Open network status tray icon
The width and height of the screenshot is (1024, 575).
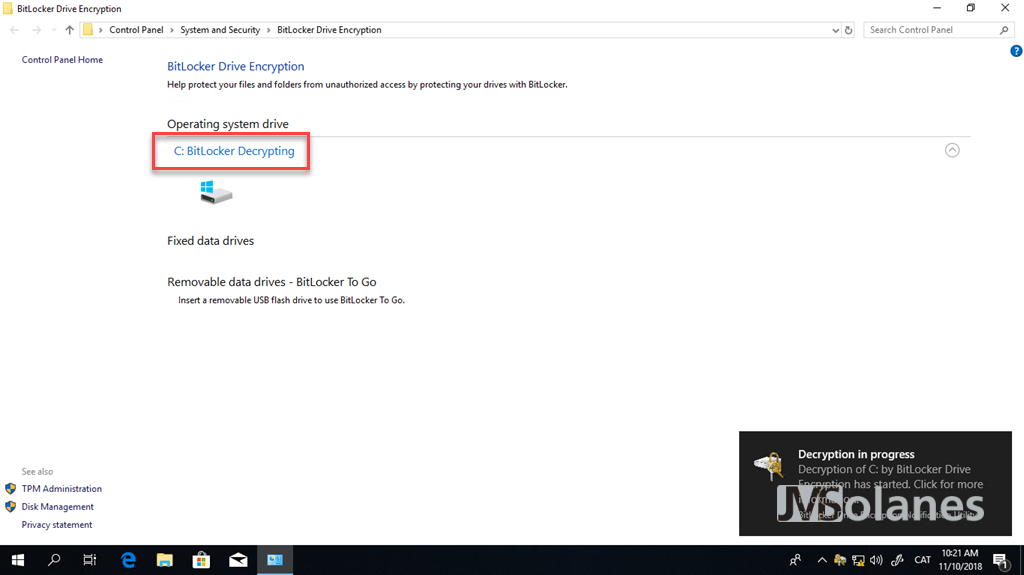click(x=858, y=560)
